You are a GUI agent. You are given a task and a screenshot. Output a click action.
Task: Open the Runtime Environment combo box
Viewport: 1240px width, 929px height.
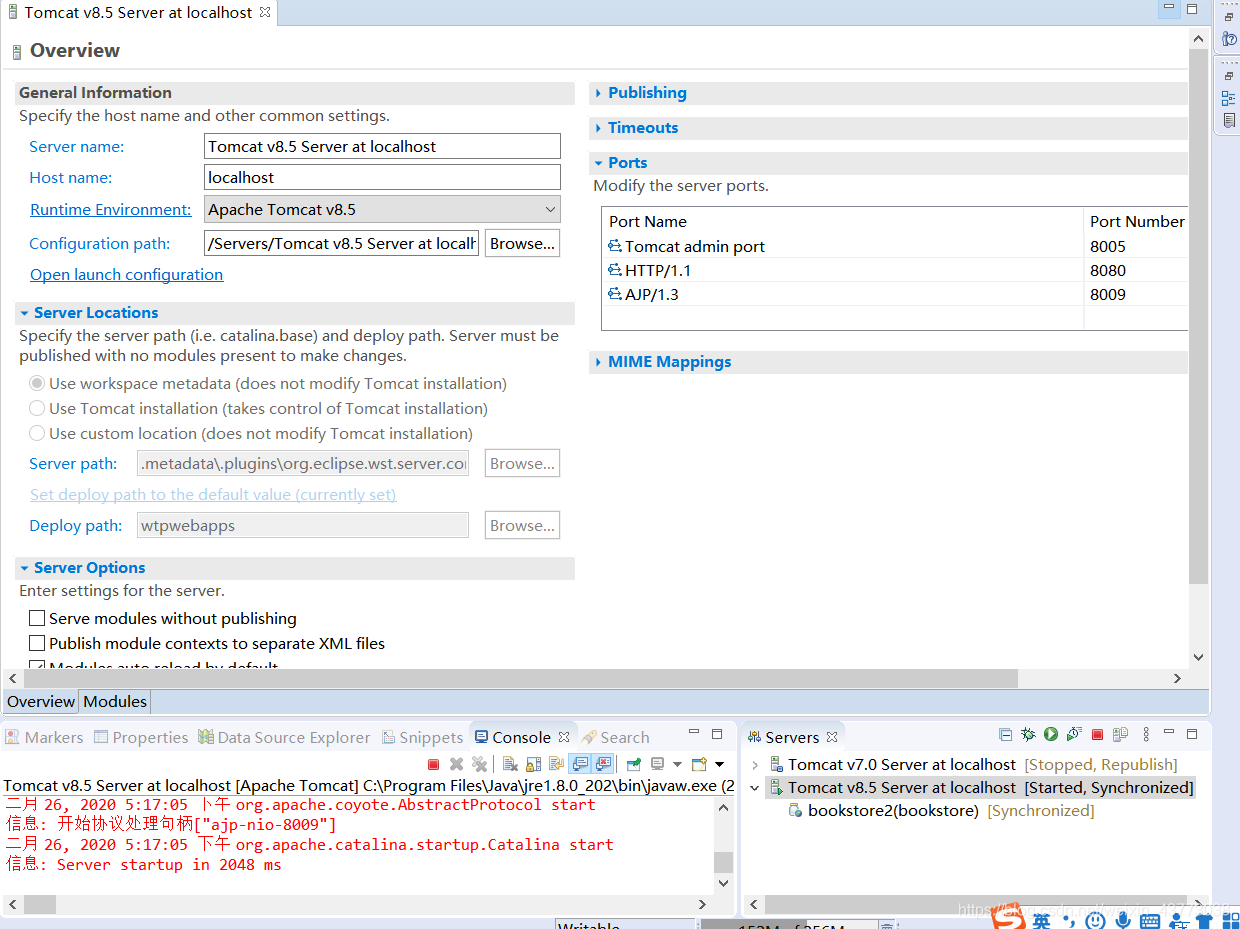(382, 209)
